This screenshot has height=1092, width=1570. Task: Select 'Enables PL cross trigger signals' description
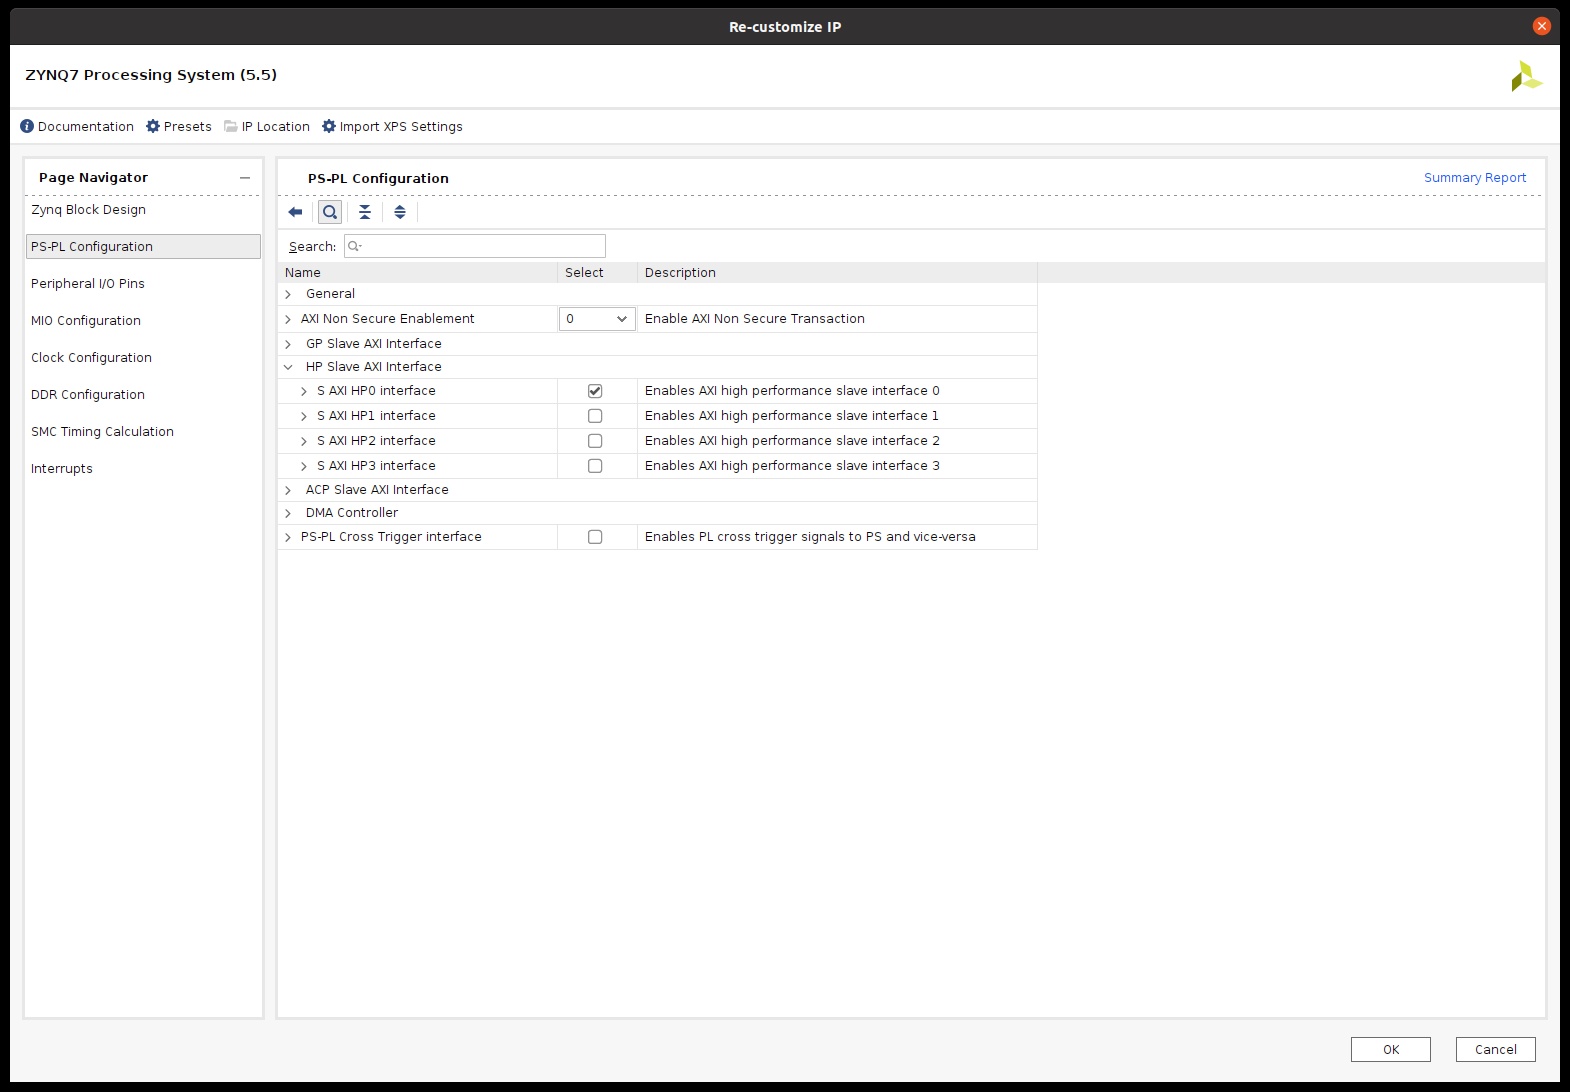[810, 536]
